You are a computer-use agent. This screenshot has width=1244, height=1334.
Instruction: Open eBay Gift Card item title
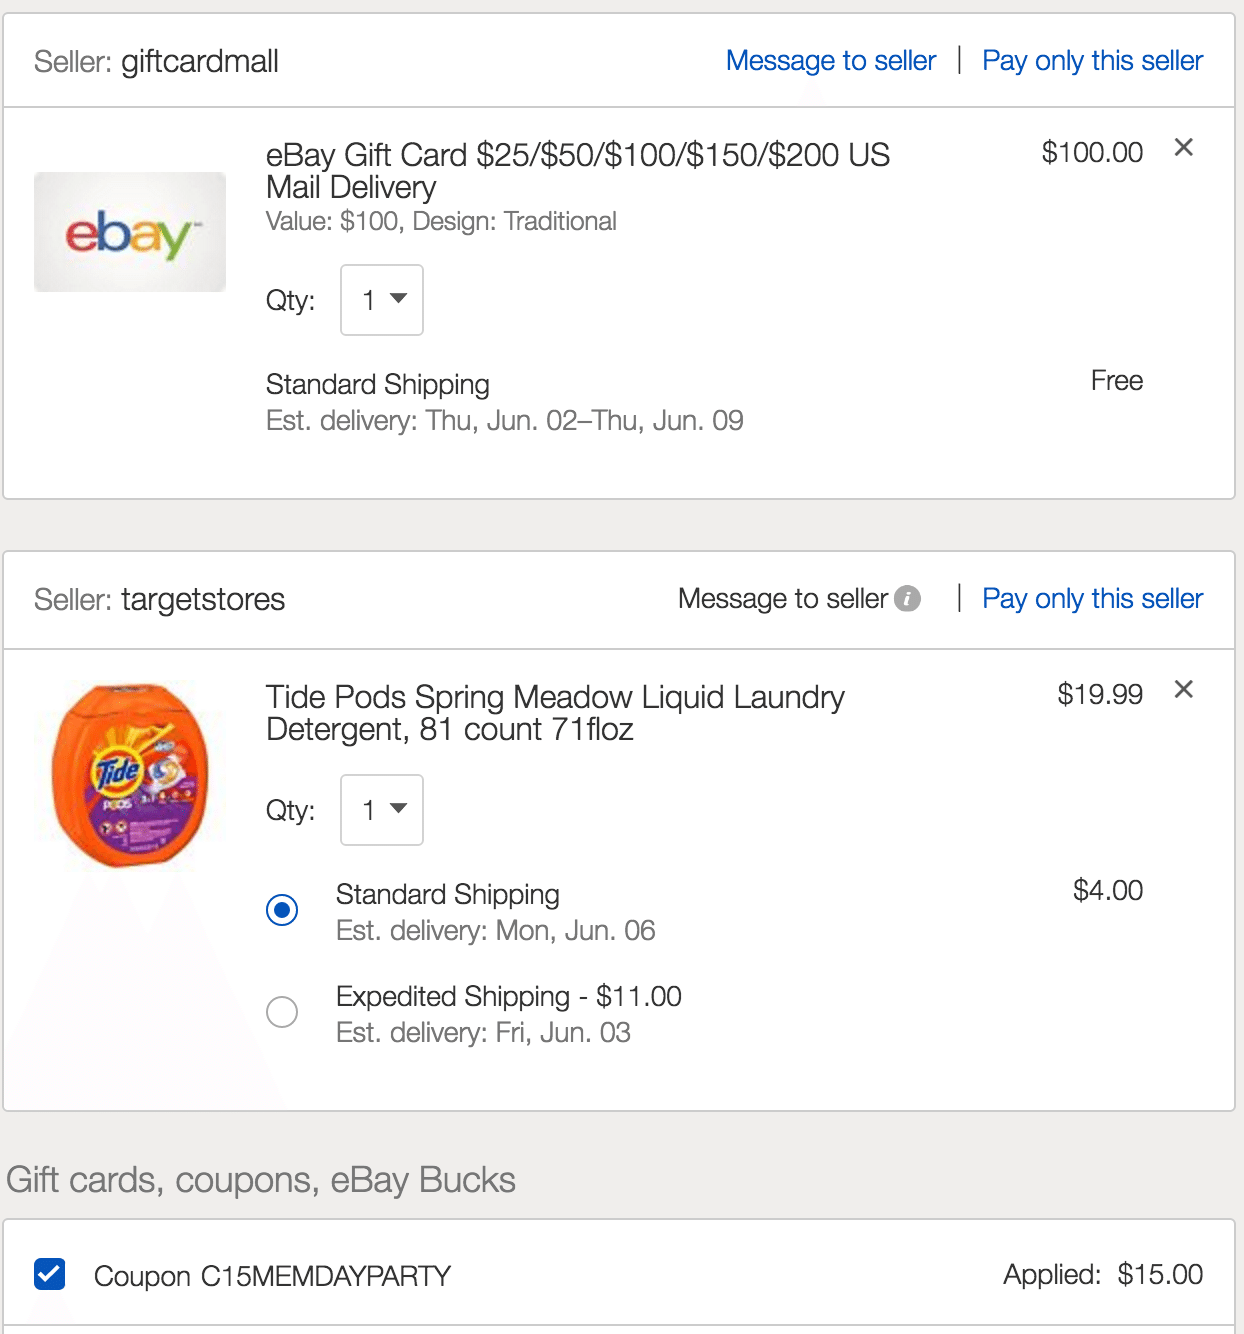pos(577,171)
